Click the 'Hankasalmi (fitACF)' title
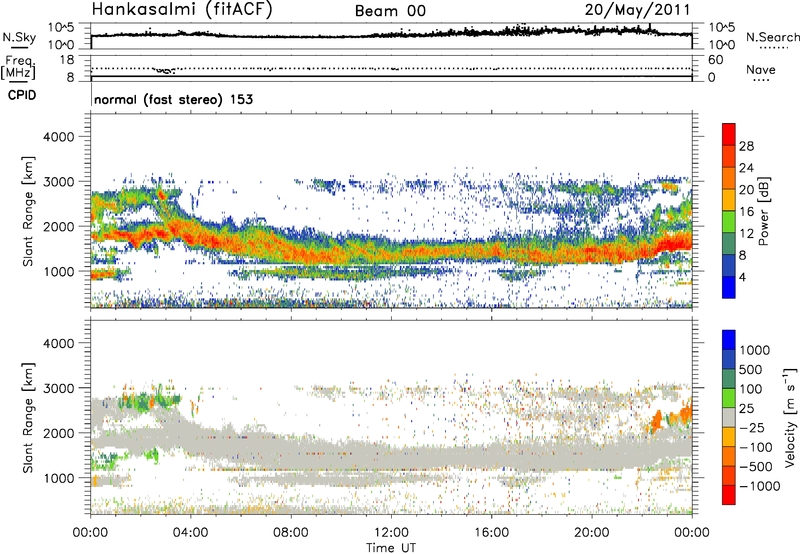The width and height of the screenshot is (800, 554). (x=182, y=10)
